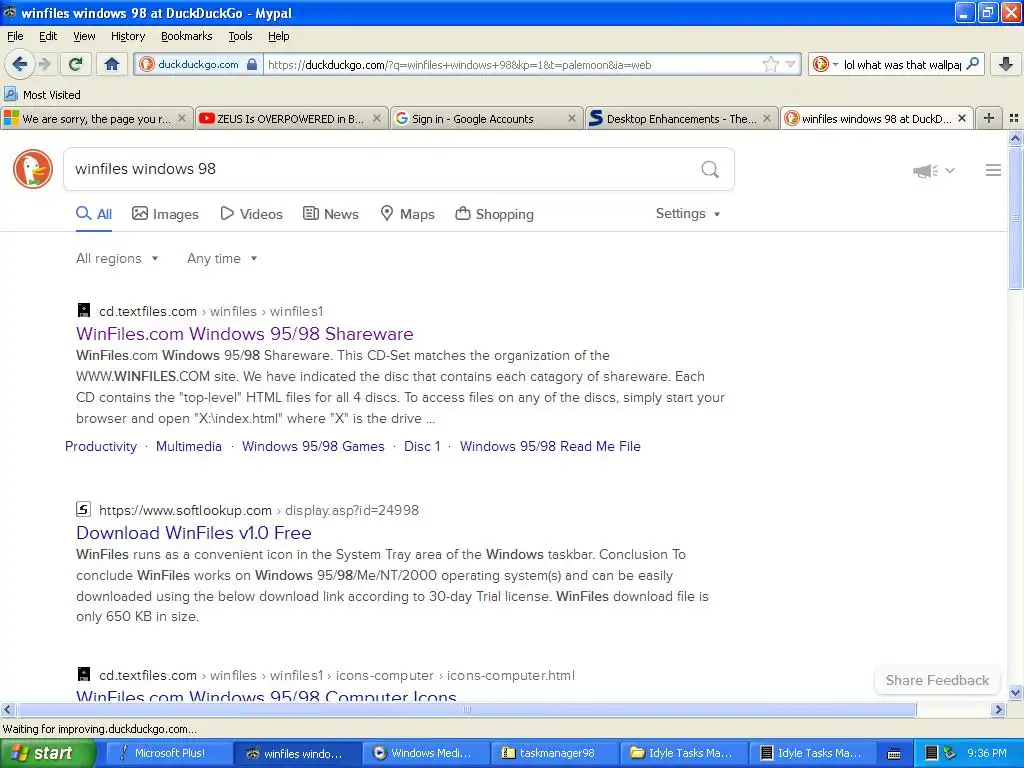The image size is (1024, 768).
Task: Open the DuckDuckGo hamburger menu
Action: [993, 170]
